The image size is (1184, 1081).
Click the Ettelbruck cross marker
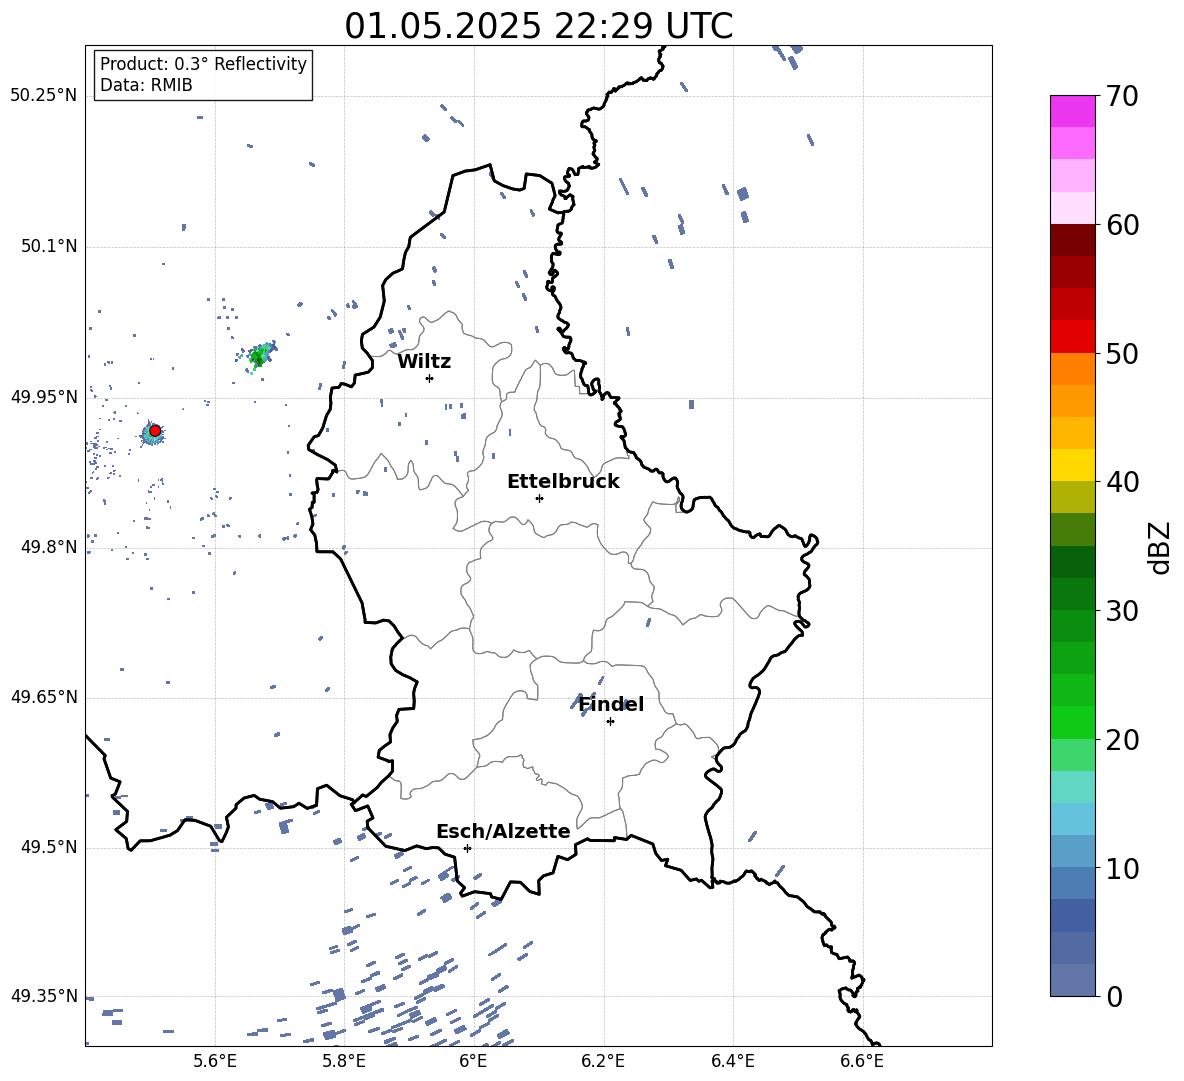click(x=539, y=498)
